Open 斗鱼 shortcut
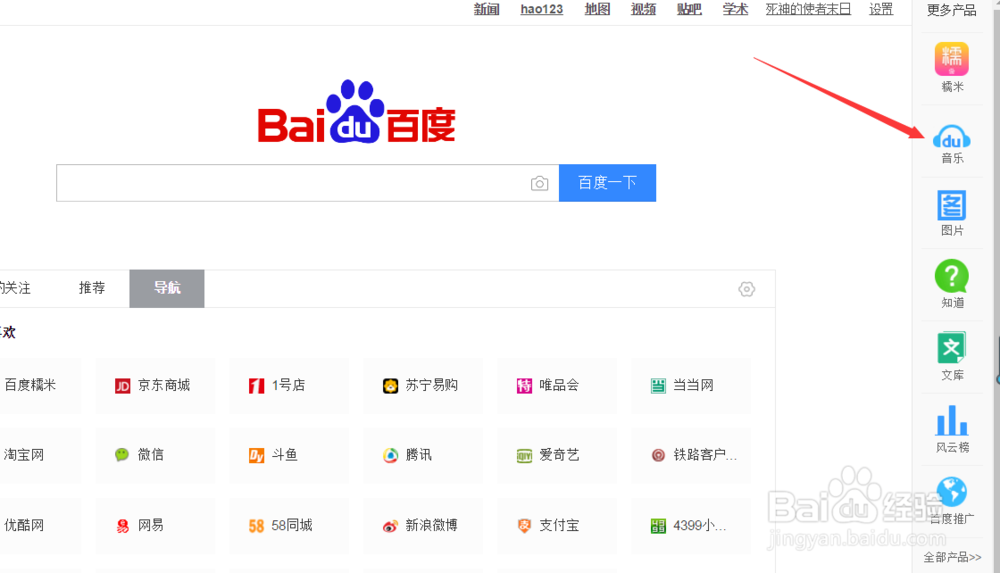 tap(289, 455)
